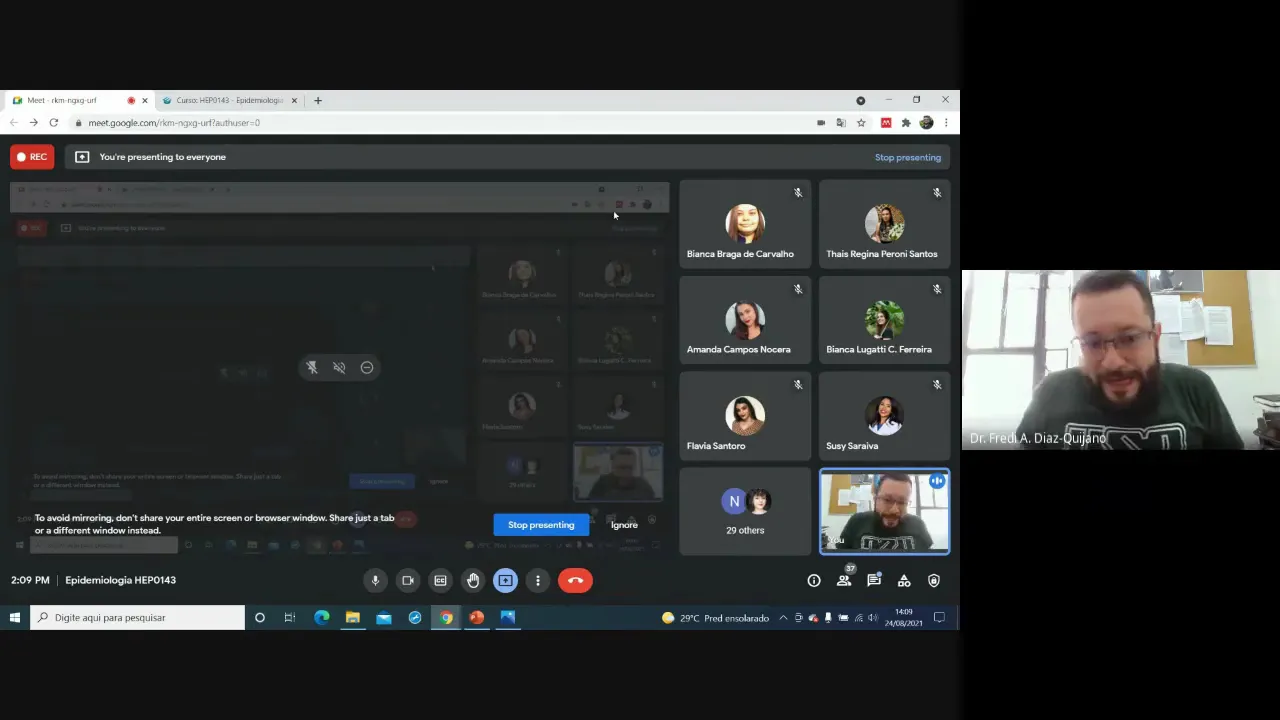Open Mail app from taskbar
The image size is (1280, 720).
(x=384, y=618)
